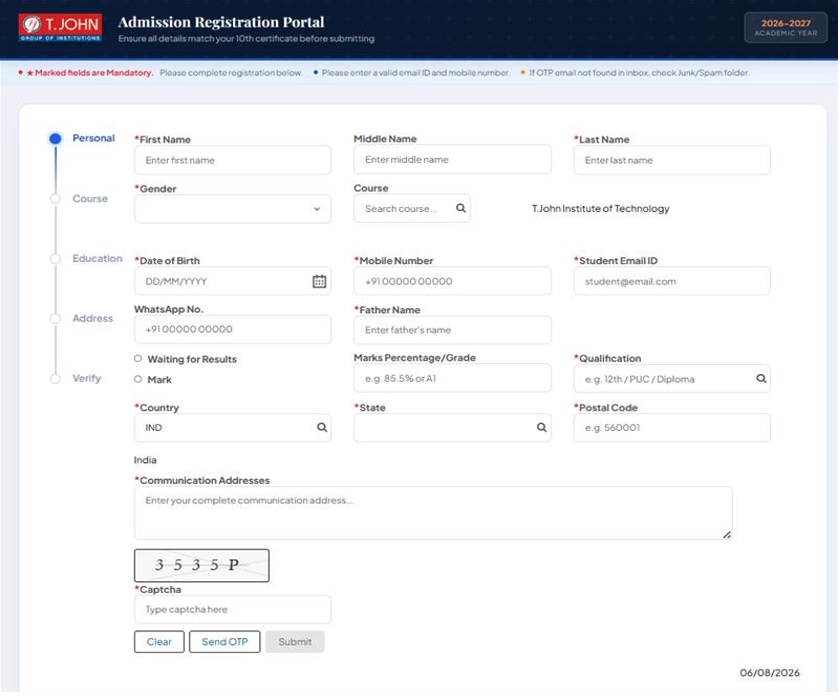840x700 pixels.
Task: Click the 2026-2027 Academic Year badge
Action: 785,27
